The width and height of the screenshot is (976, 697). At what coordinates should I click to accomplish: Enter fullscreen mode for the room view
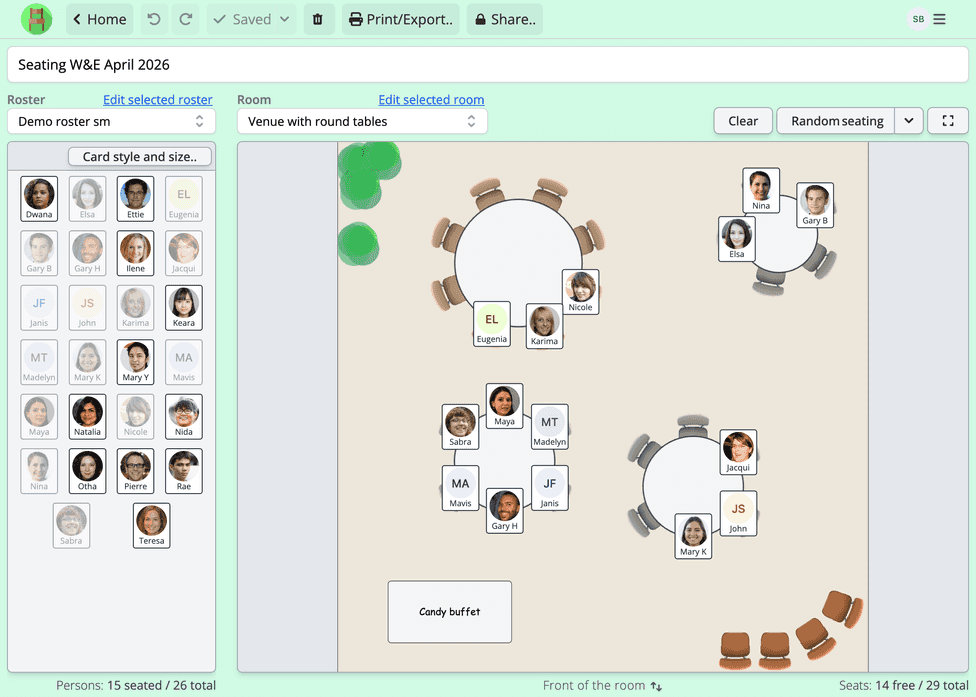[x=947, y=120]
